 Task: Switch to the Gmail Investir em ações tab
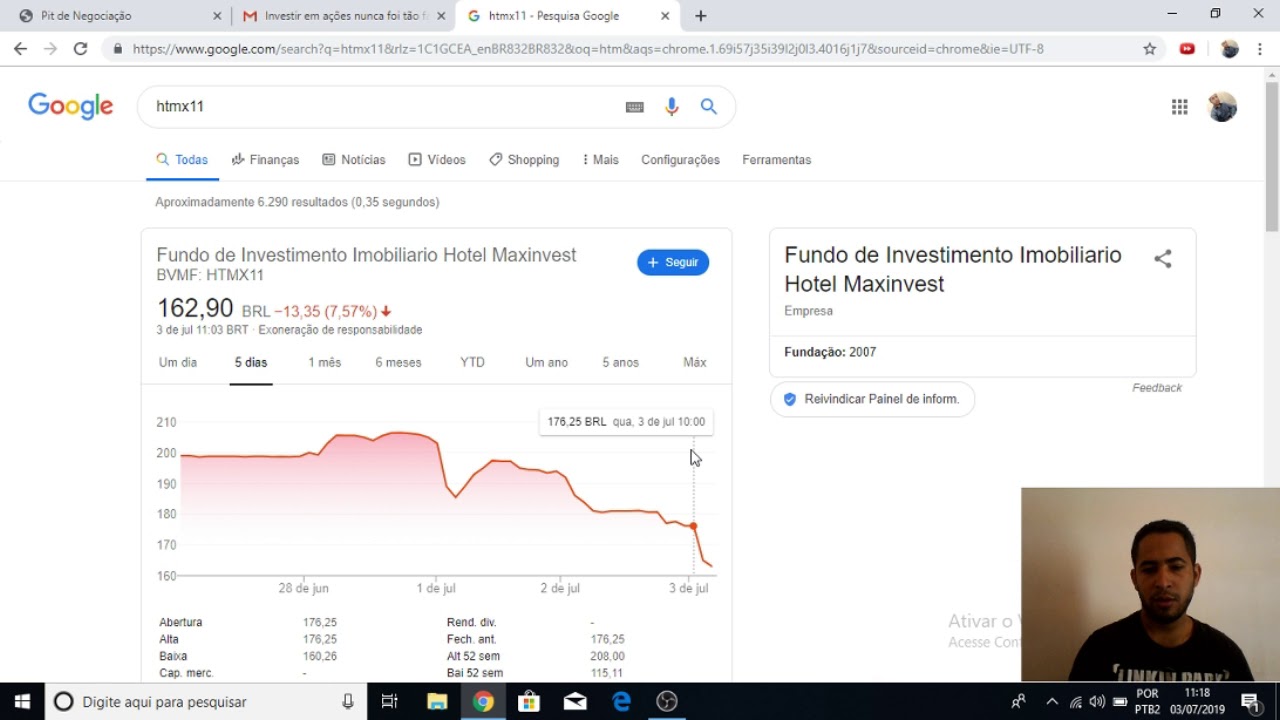click(x=343, y=16)
